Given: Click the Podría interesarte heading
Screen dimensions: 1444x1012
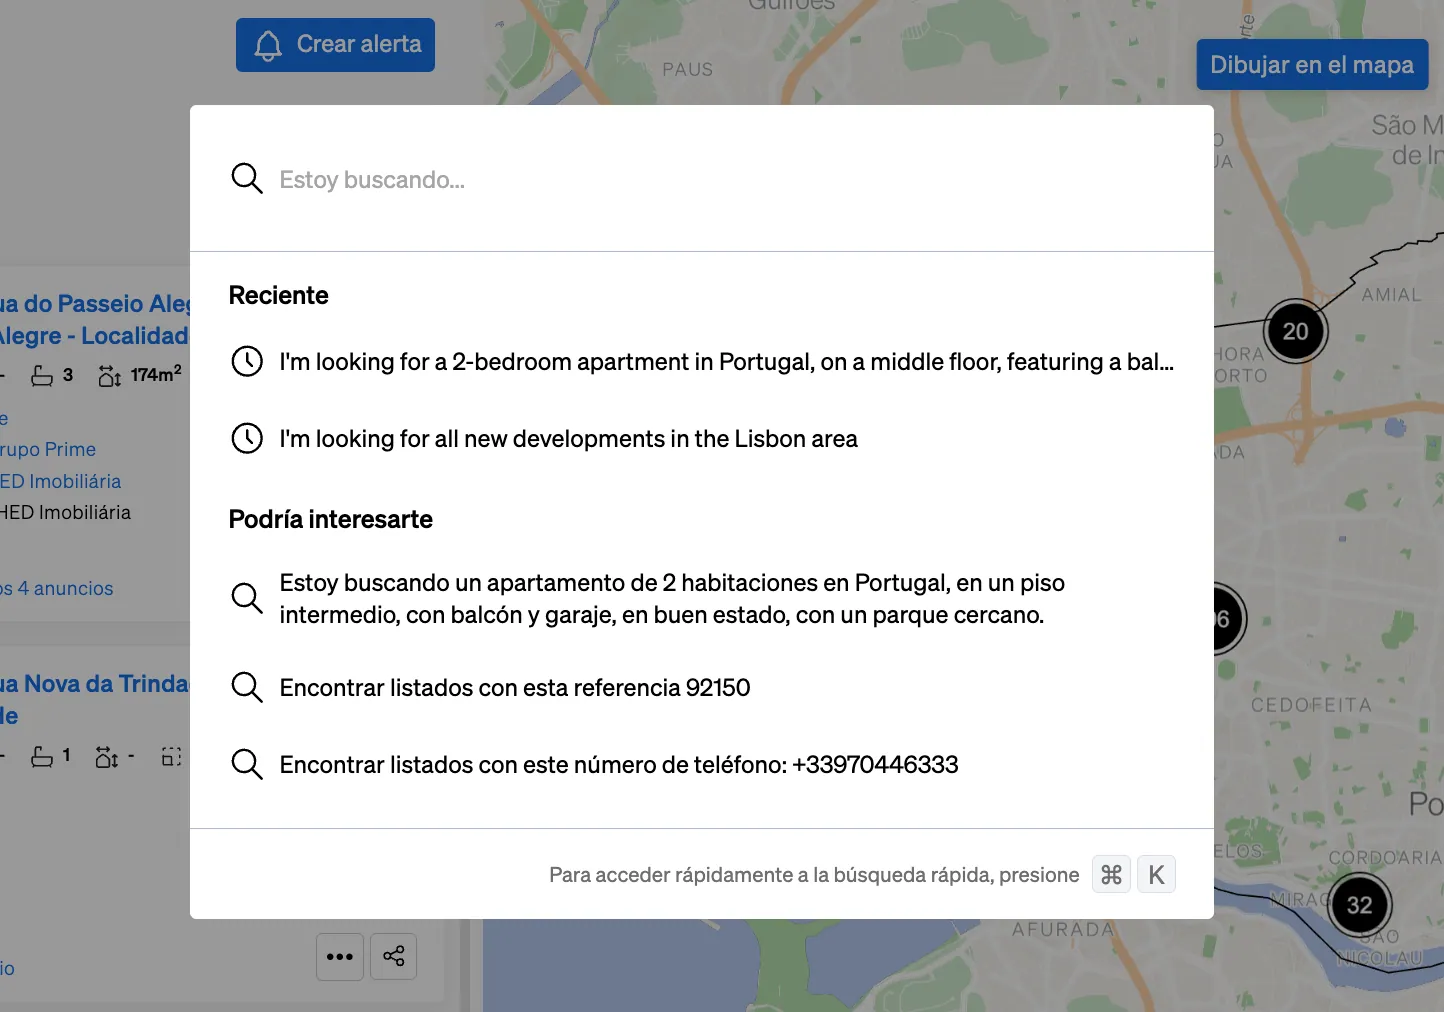Looking at the screenshot, I should tap(331, 519).
